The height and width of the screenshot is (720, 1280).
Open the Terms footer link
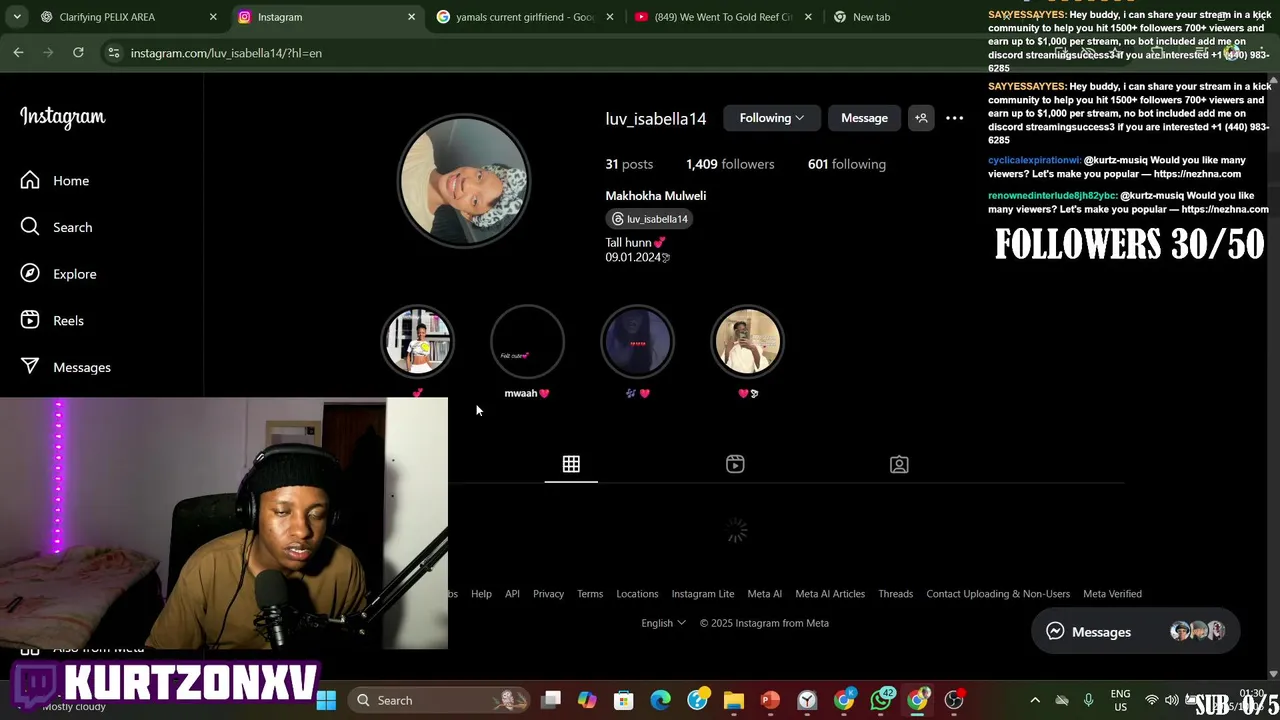590,594
